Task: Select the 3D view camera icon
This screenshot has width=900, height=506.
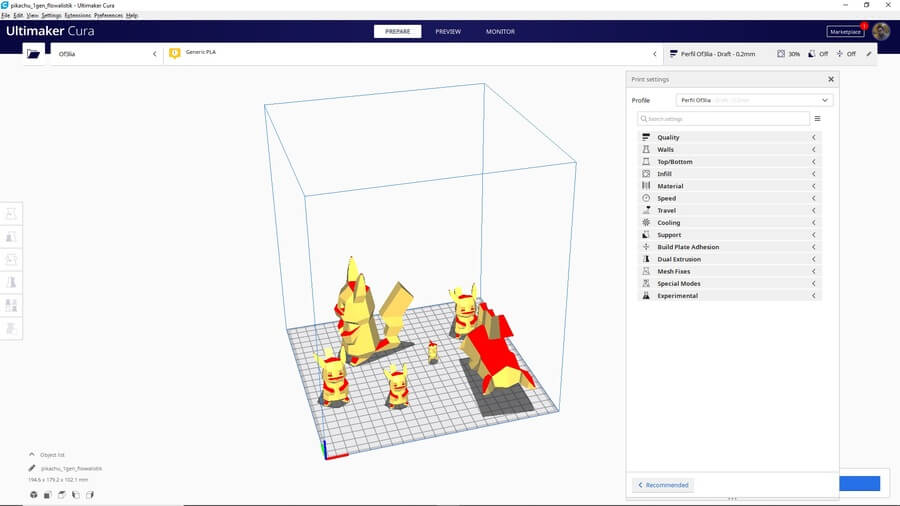Action: pos(33,494)
